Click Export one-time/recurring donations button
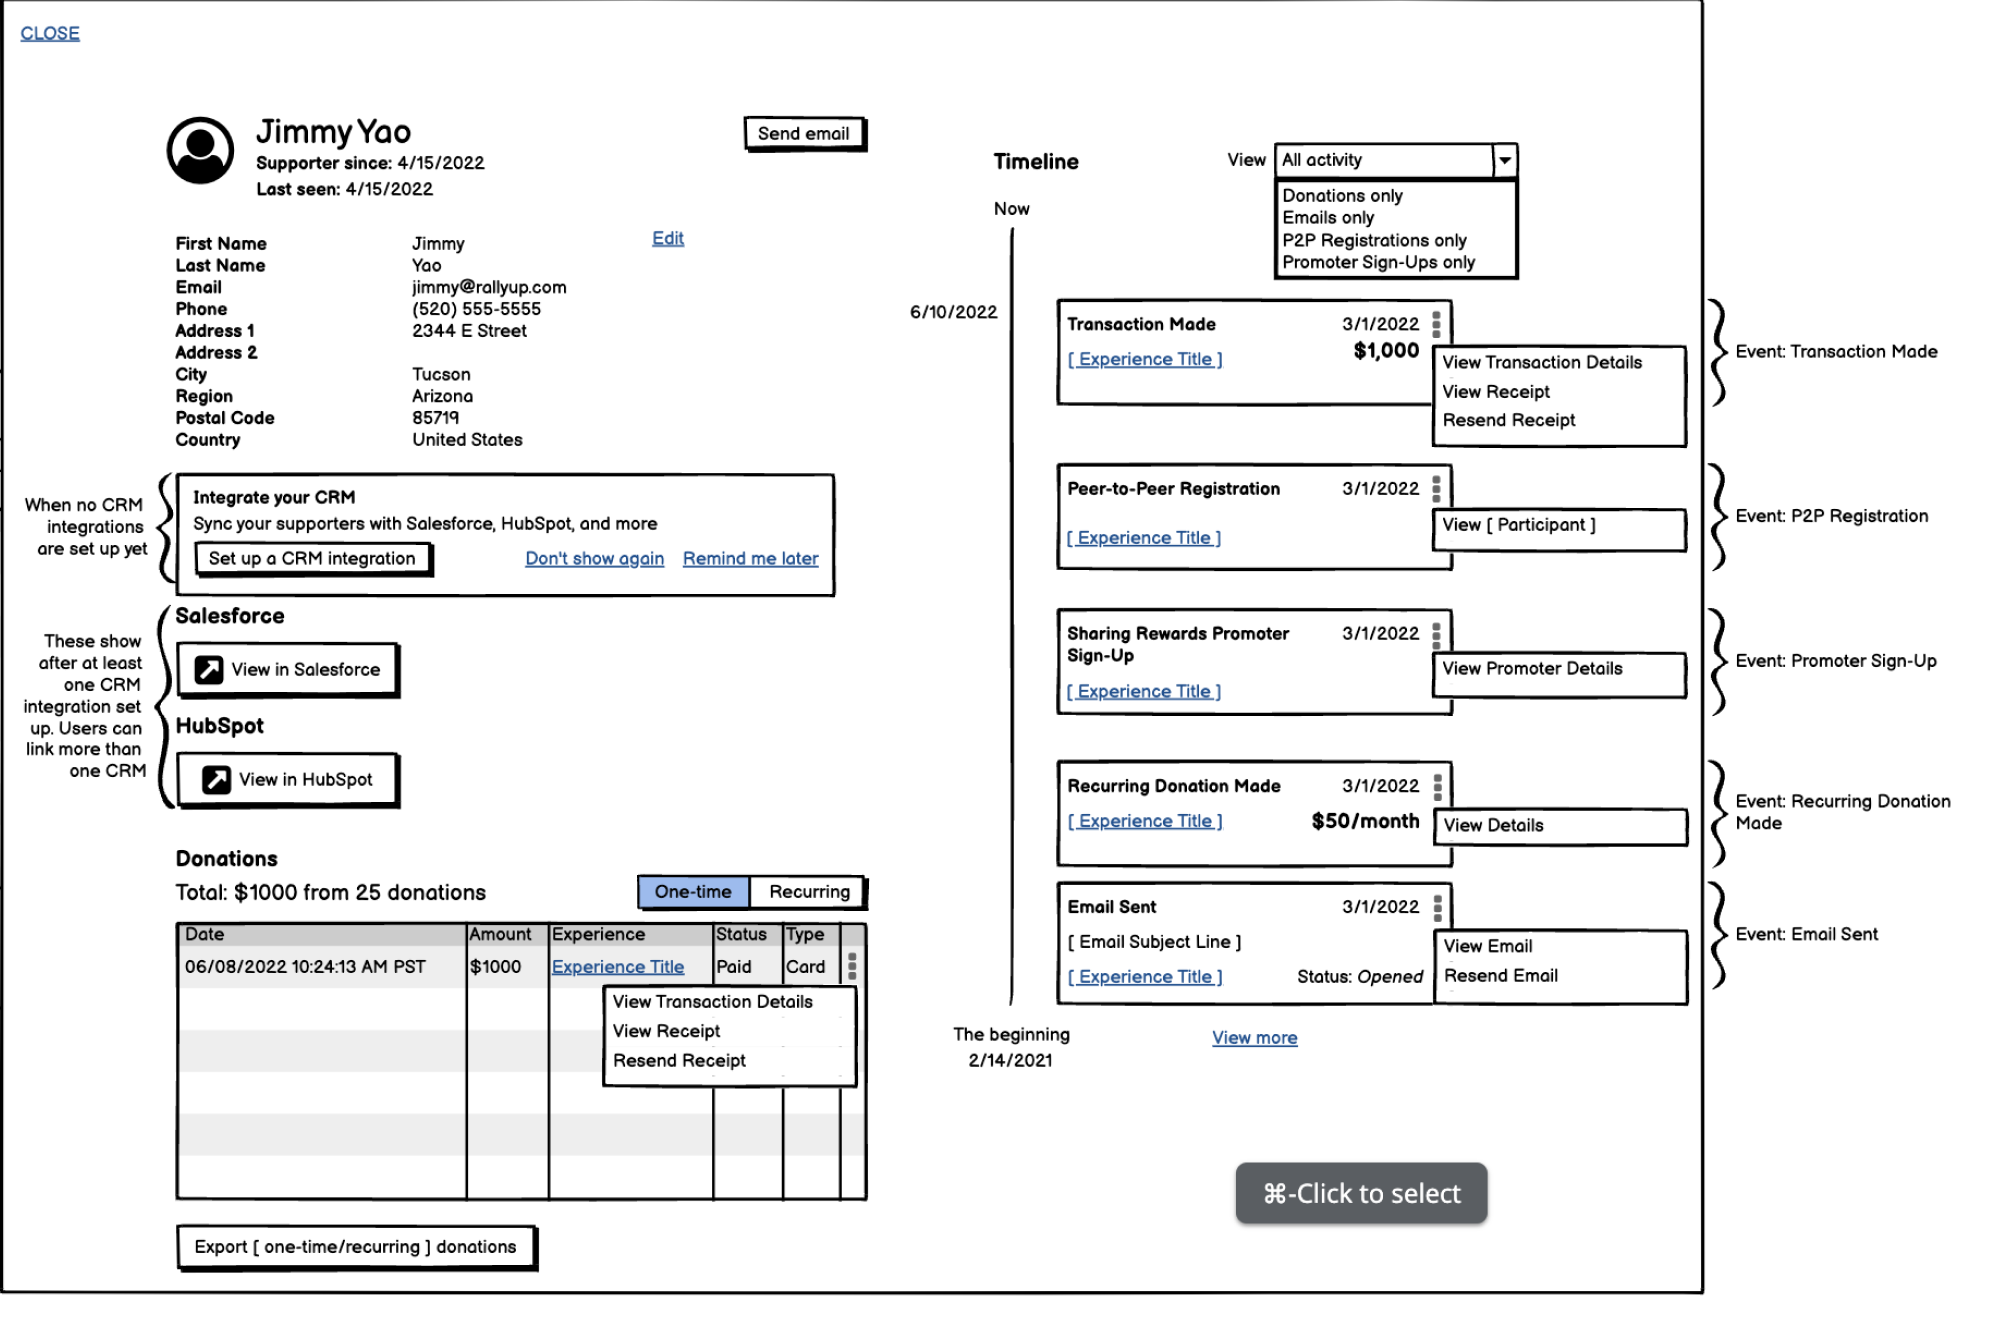The height and width of the screenshot is (1320, 1992). click(356, 1247)
